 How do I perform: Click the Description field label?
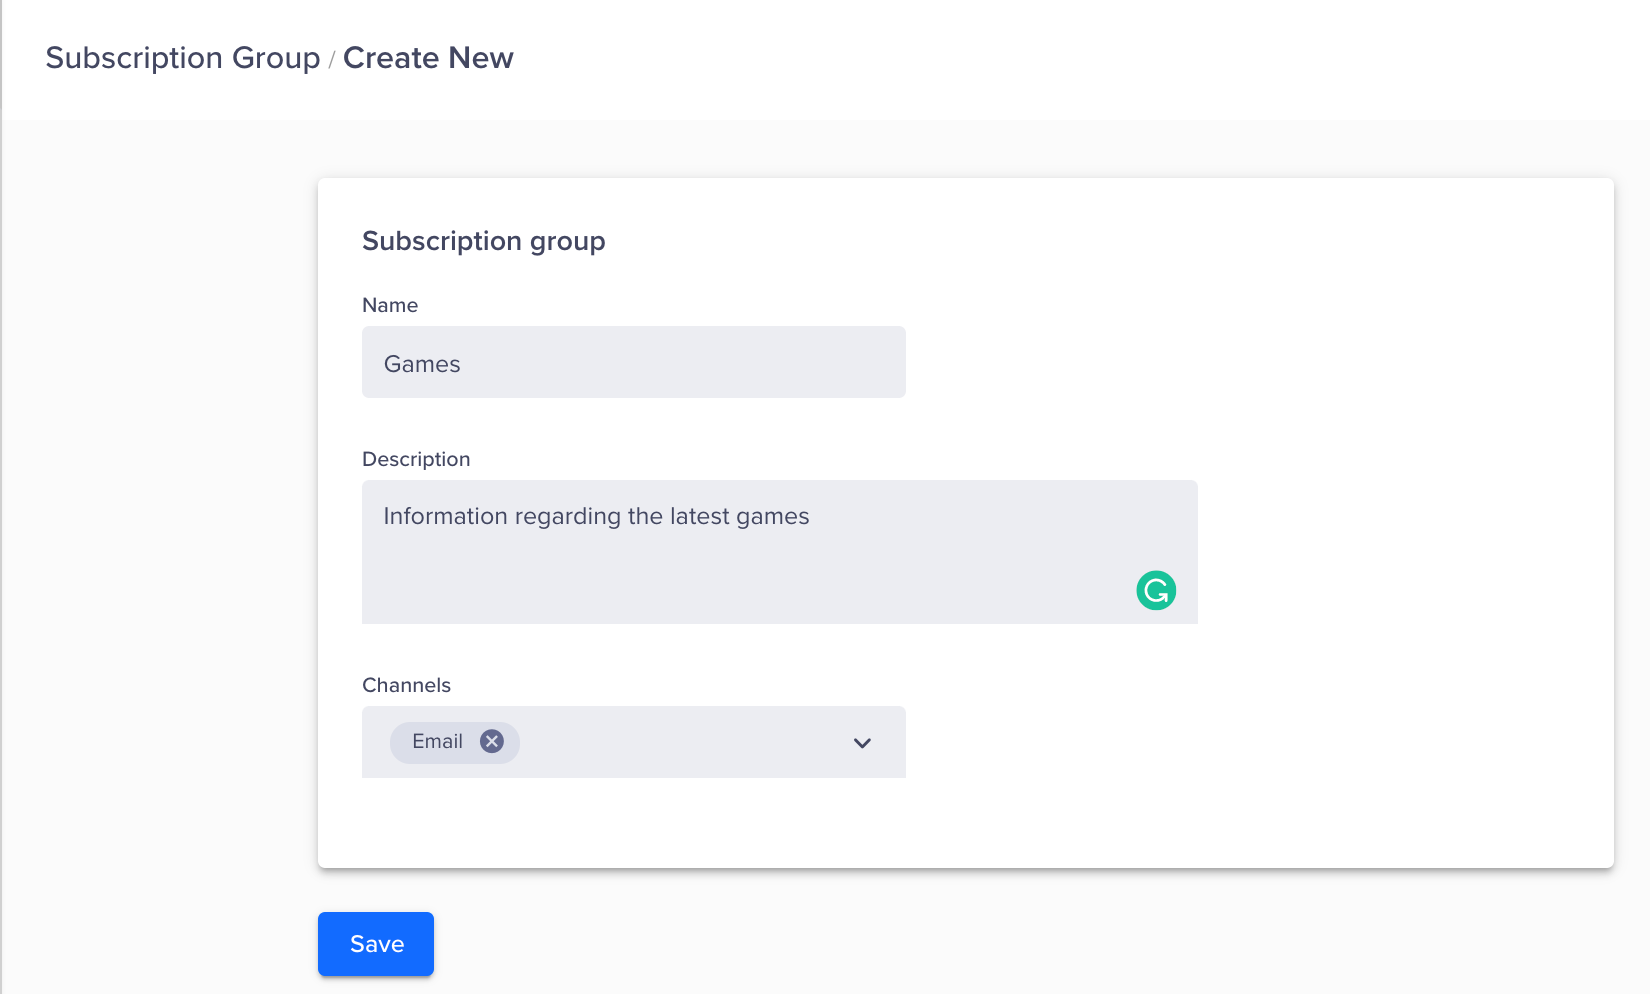coord(416,459)
